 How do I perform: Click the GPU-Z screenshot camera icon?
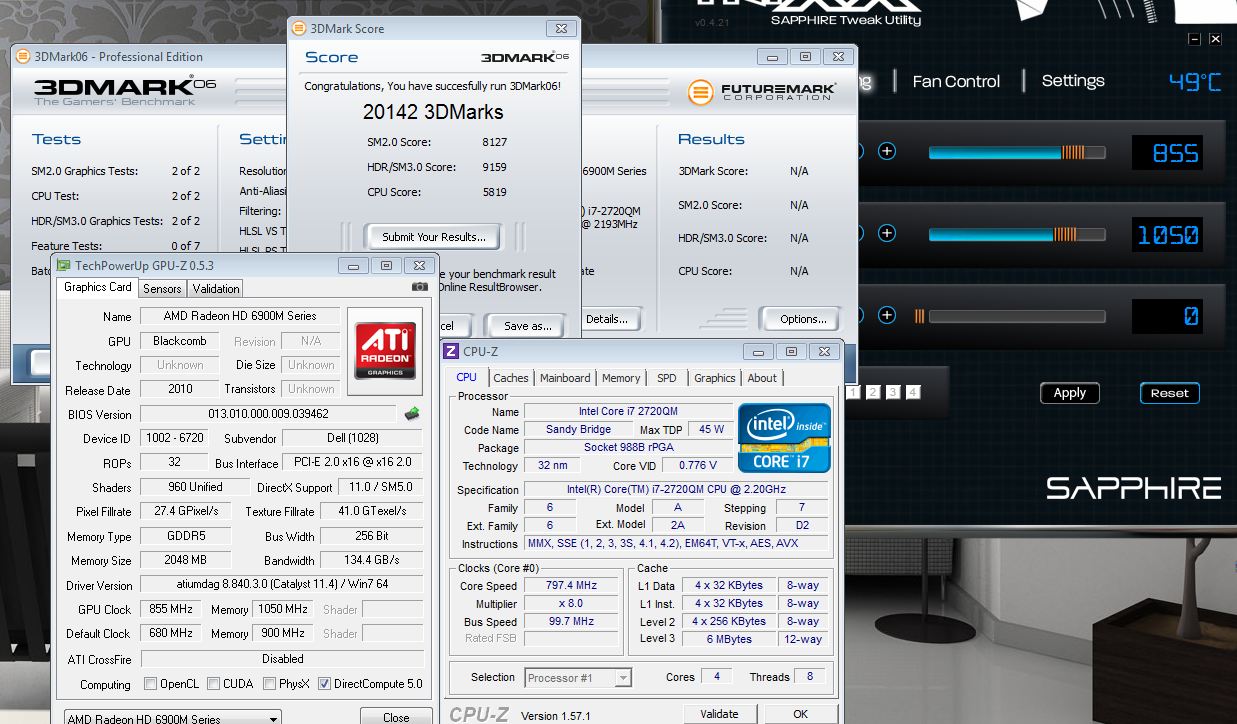click(x=420, y=287)
